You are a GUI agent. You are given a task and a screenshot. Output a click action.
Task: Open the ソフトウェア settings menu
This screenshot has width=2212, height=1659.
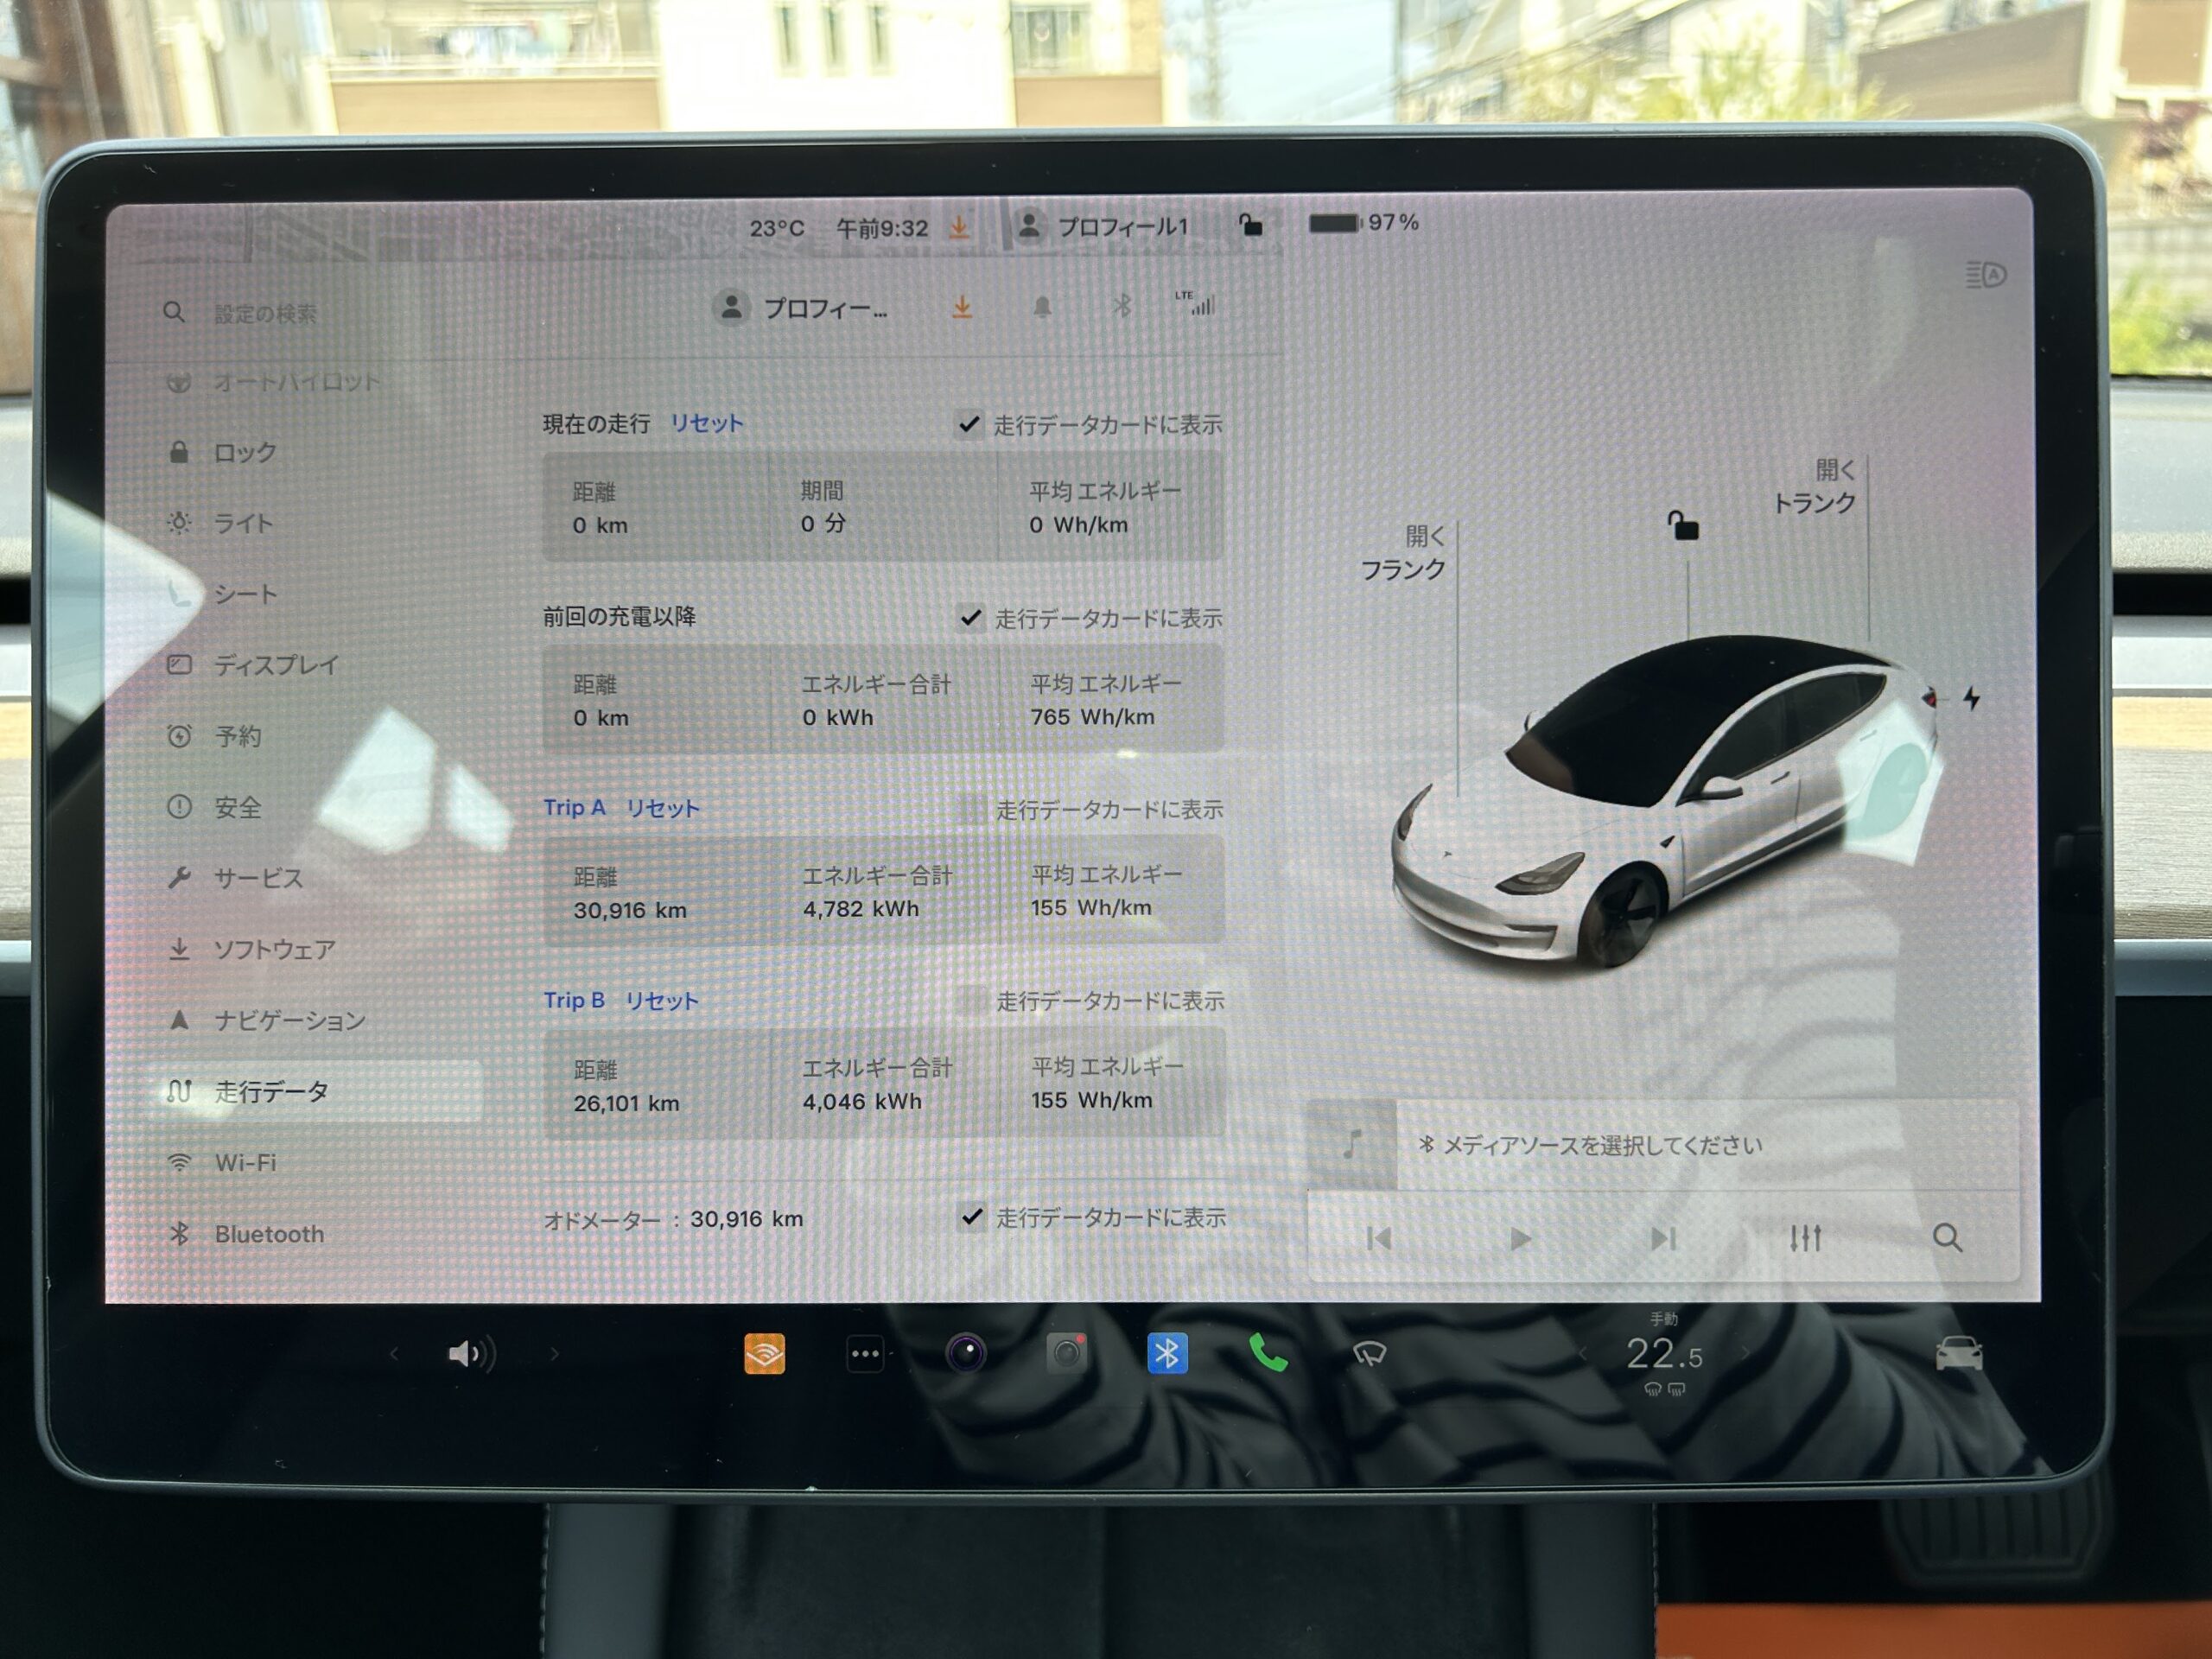tap(251, 949)
